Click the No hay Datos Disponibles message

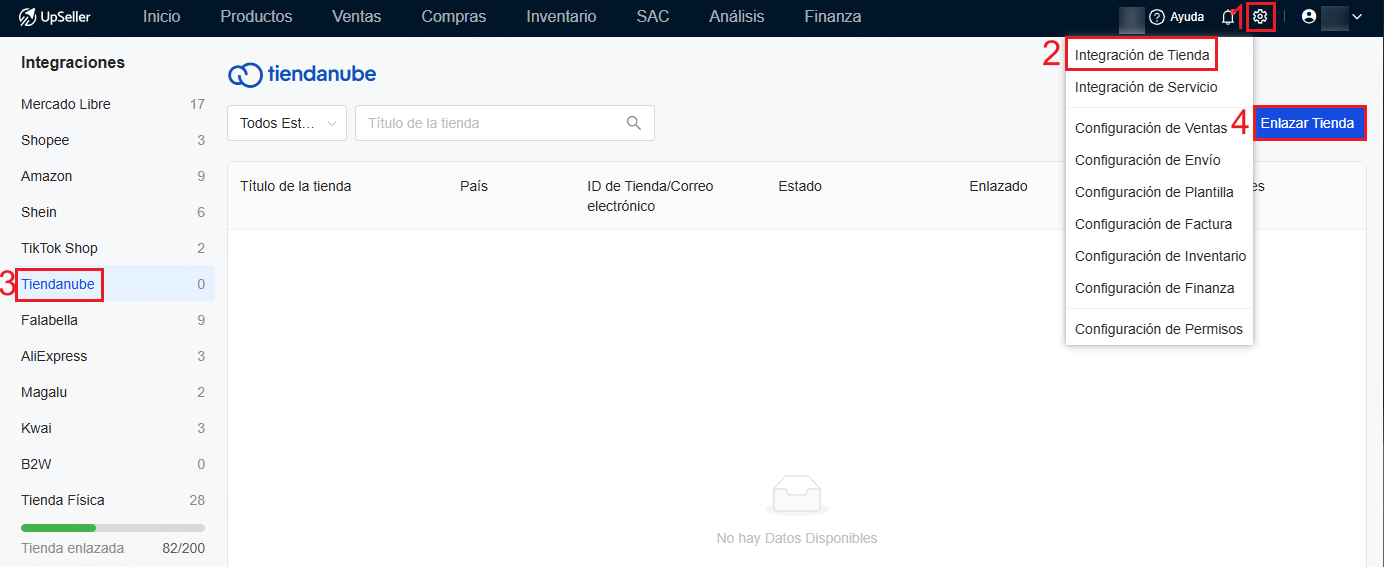click(x=797, y=538)
